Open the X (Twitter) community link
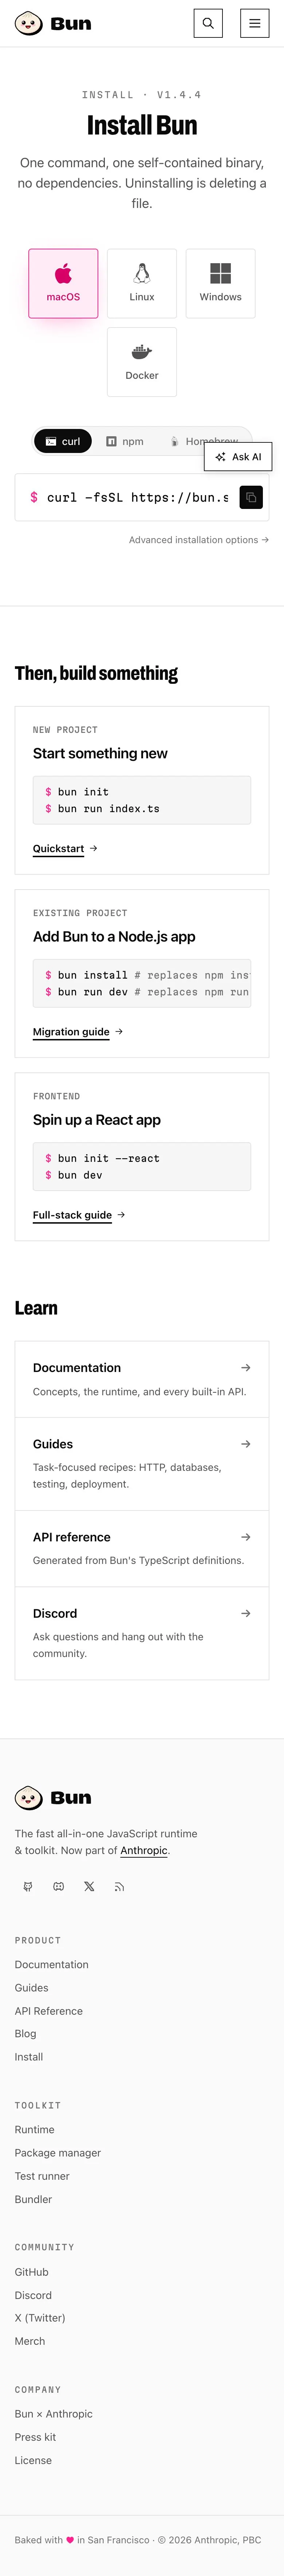 tap(40, 2317)
